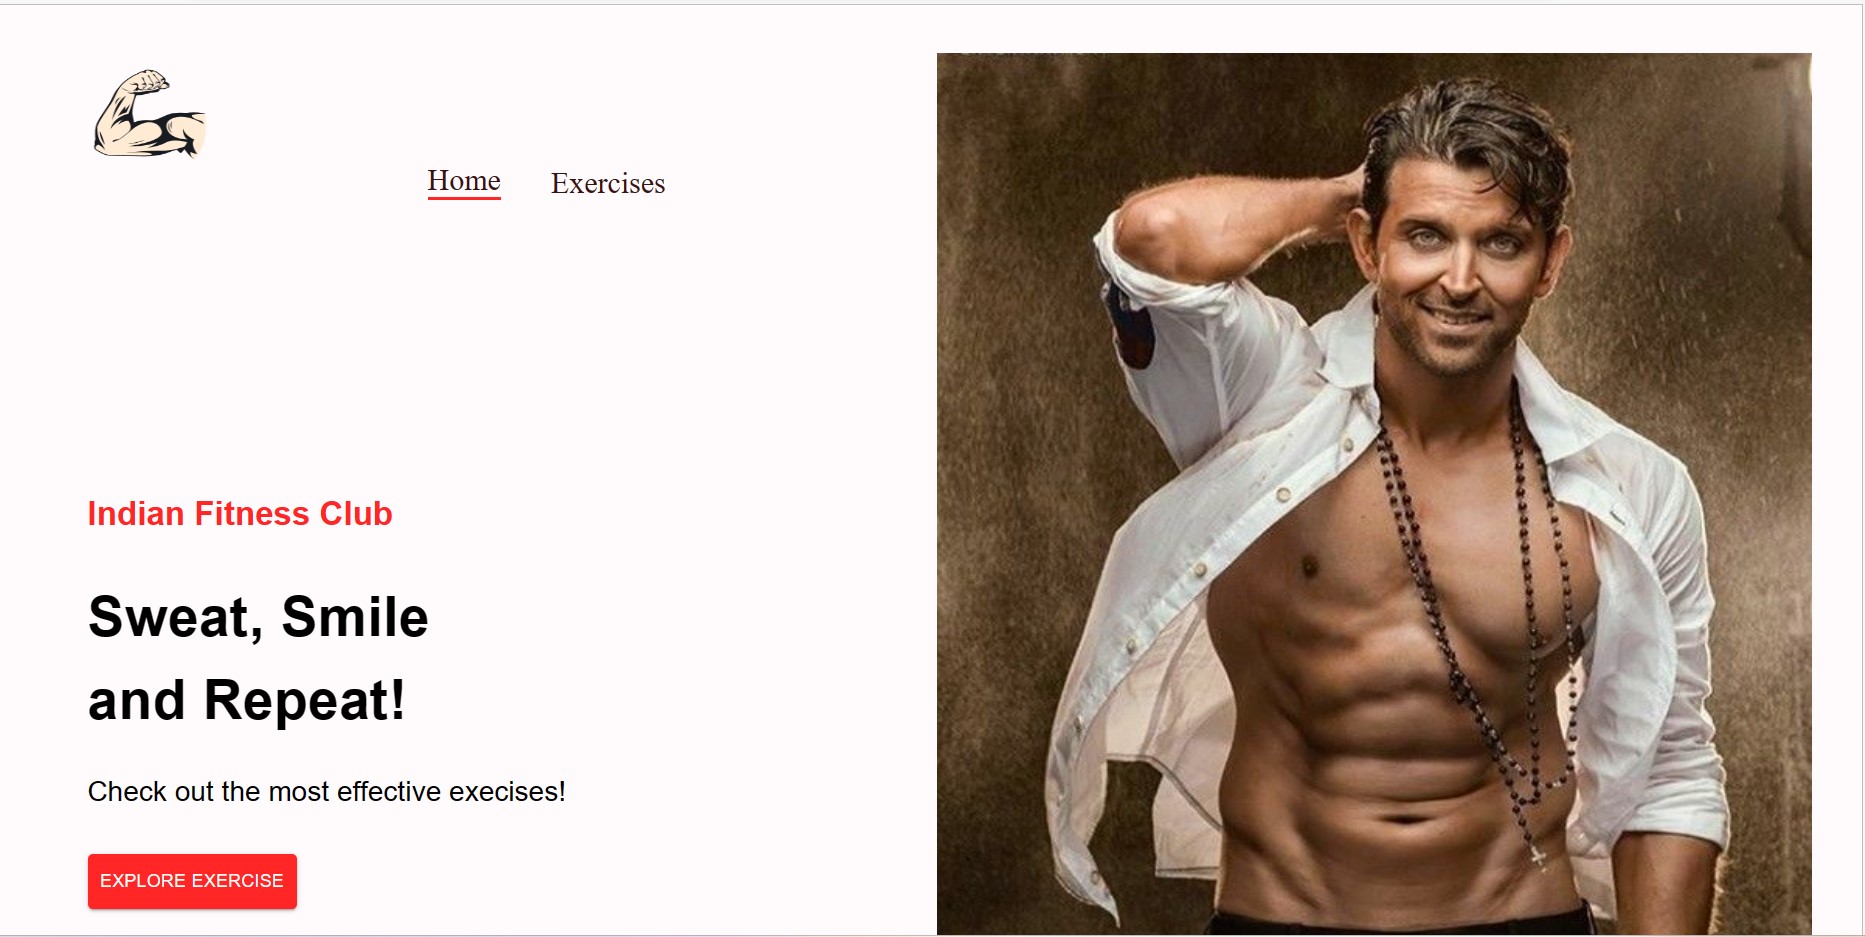Click the flexing bicep logo icon
The width and height of the screenshot is (1865, 937).
(150, 113)
